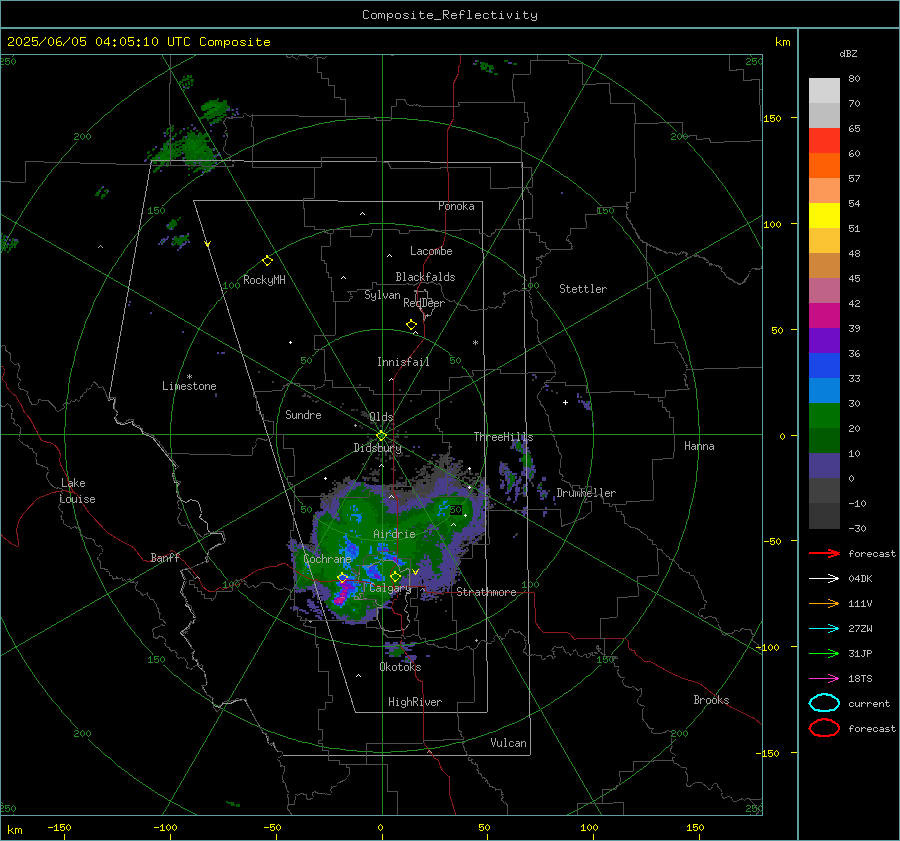Viewport: 900px width, 841px height.
Task: Pick the red swatch below 65 dBZ
Action: [x=824, y=141]
